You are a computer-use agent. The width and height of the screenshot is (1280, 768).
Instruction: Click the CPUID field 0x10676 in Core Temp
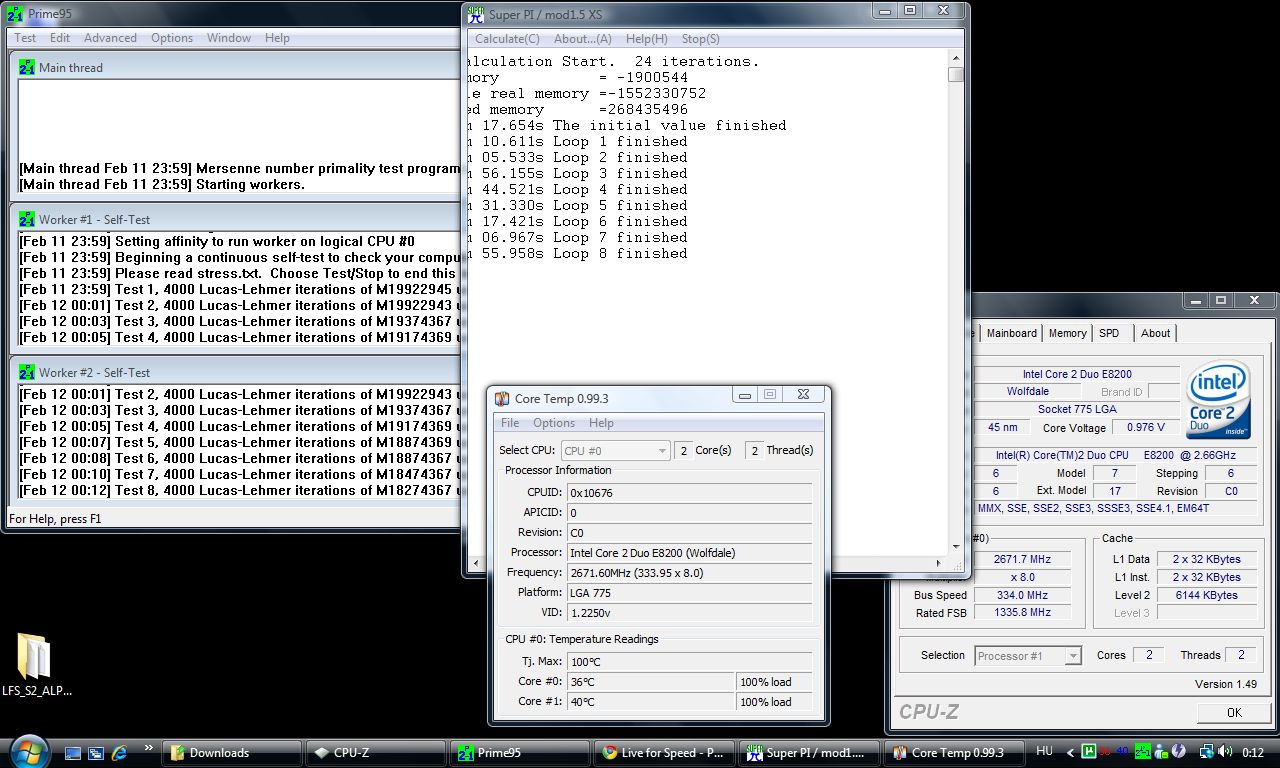[x=689, y=493]
